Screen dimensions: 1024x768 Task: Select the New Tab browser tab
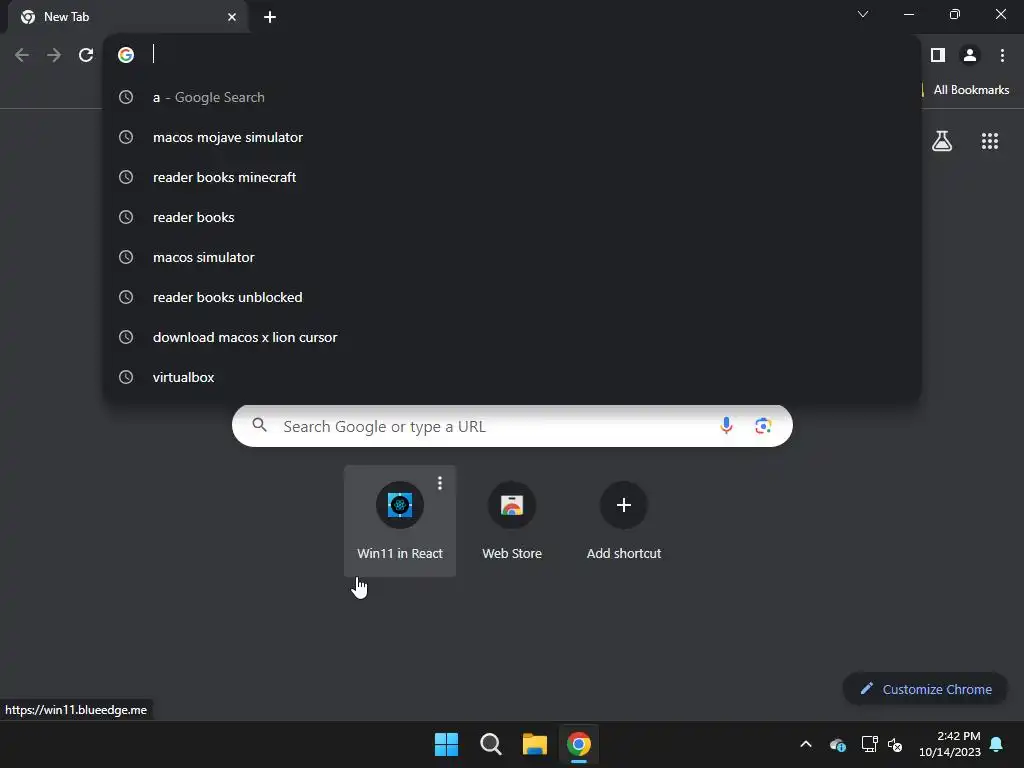127,17
